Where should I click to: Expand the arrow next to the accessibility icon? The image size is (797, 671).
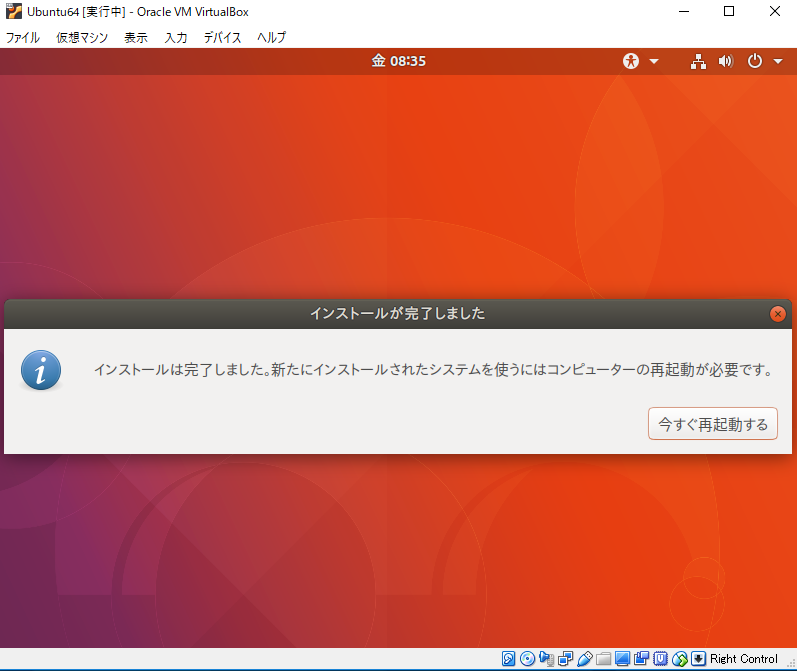pyautogui.click(x=654, y=62)
